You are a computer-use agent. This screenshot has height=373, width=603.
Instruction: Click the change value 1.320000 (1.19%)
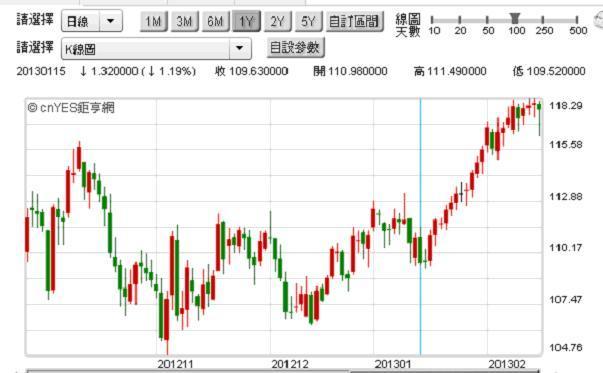click(138, 71)
